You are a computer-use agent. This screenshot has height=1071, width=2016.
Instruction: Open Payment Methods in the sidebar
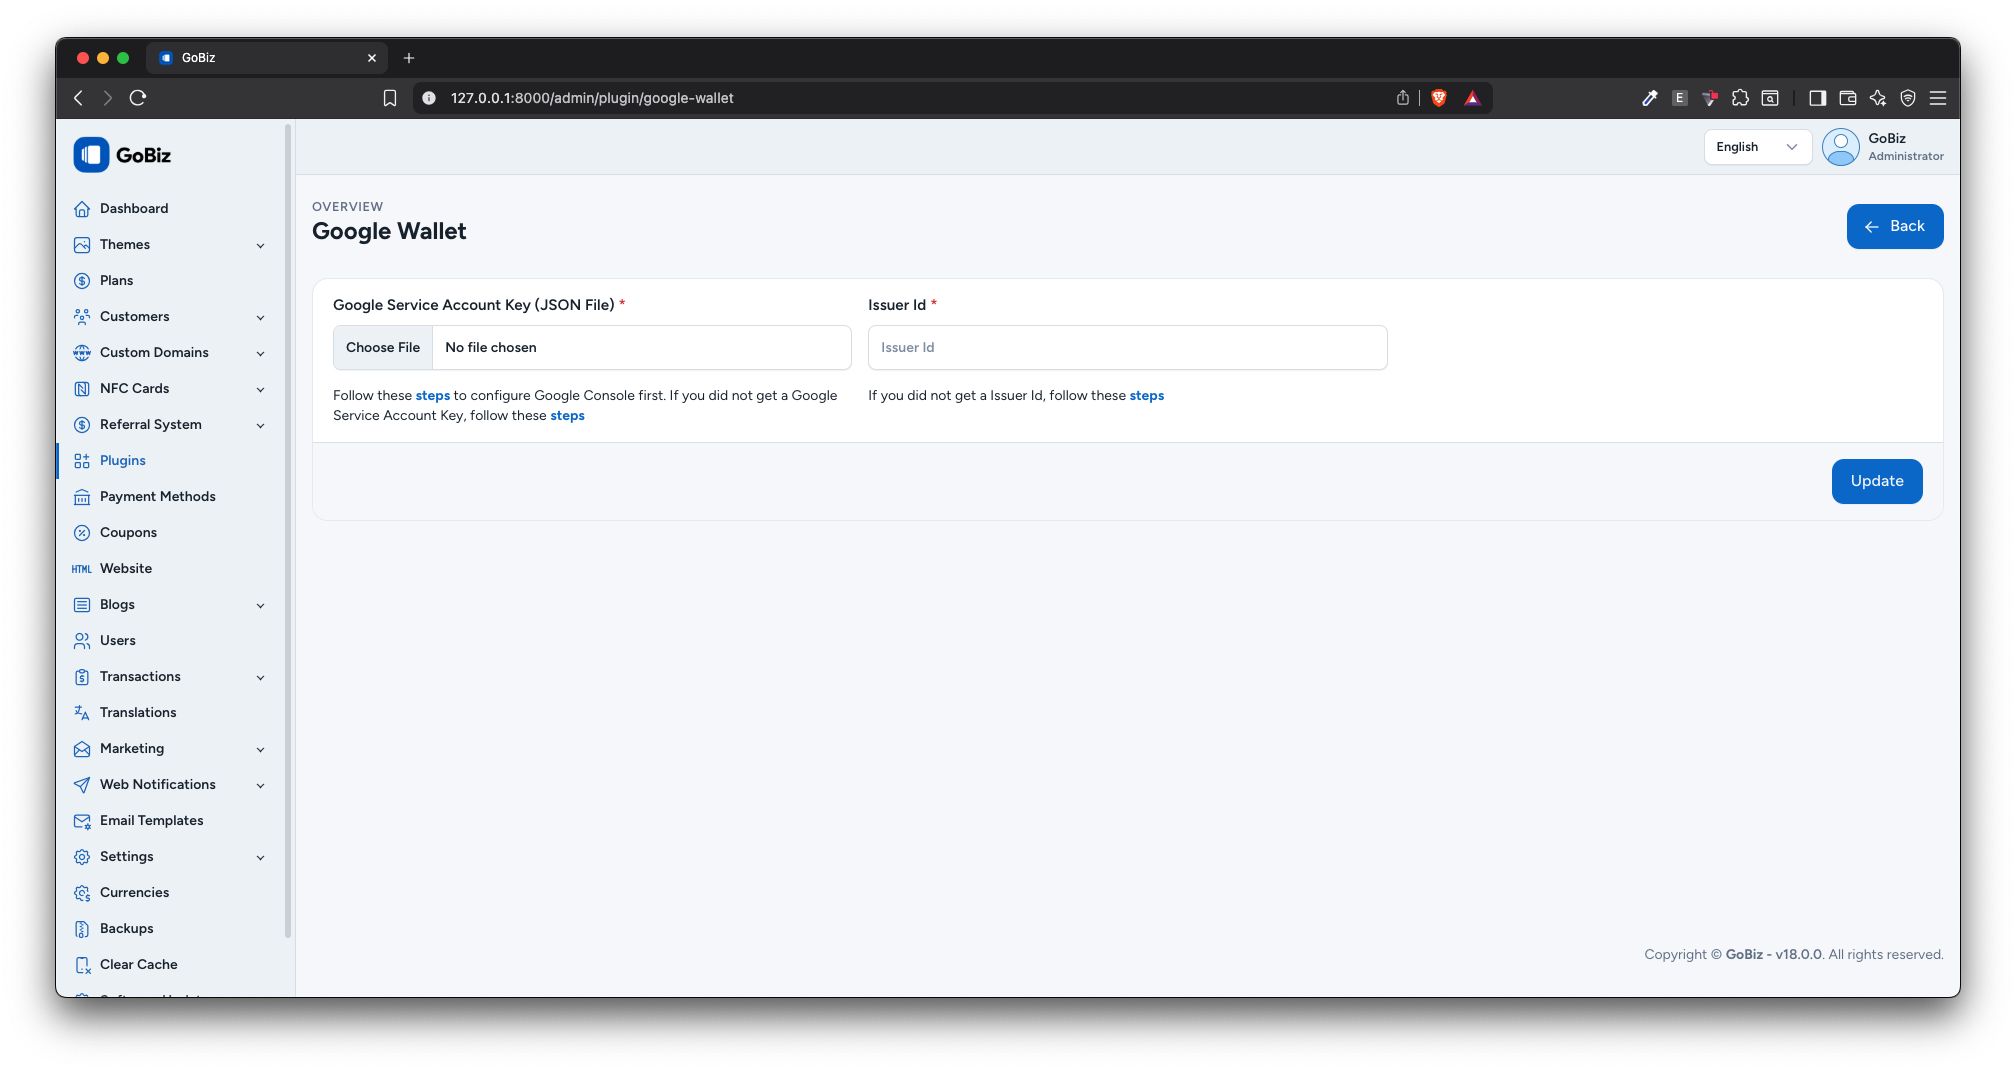point(157,496)
